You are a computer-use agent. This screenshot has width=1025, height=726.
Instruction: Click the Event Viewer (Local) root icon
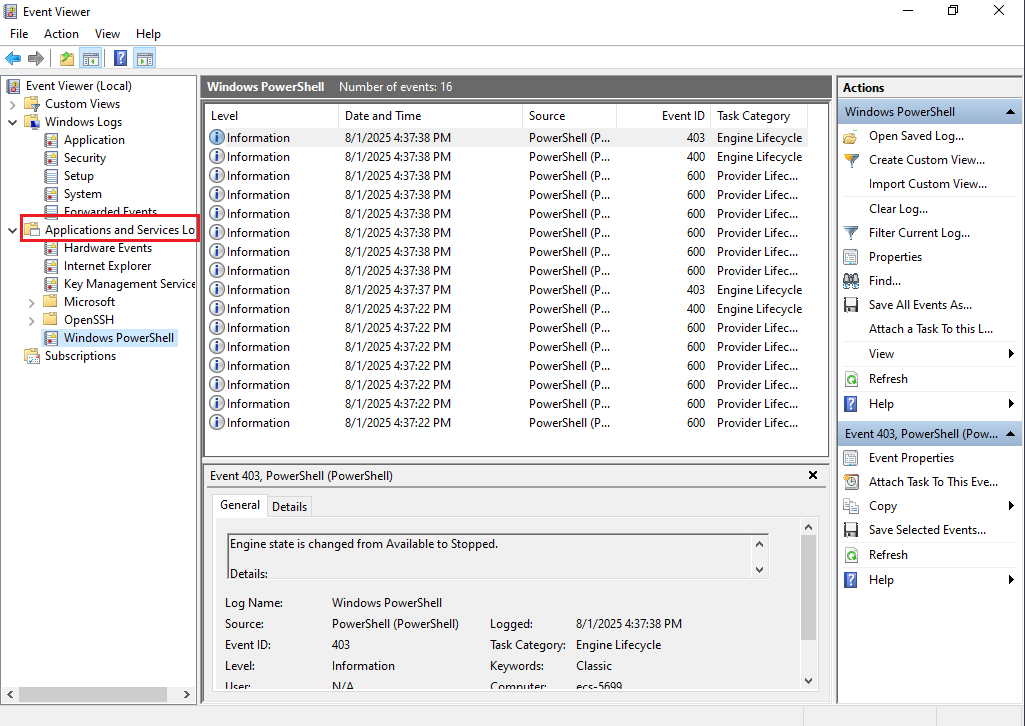(x=12, y=86)
